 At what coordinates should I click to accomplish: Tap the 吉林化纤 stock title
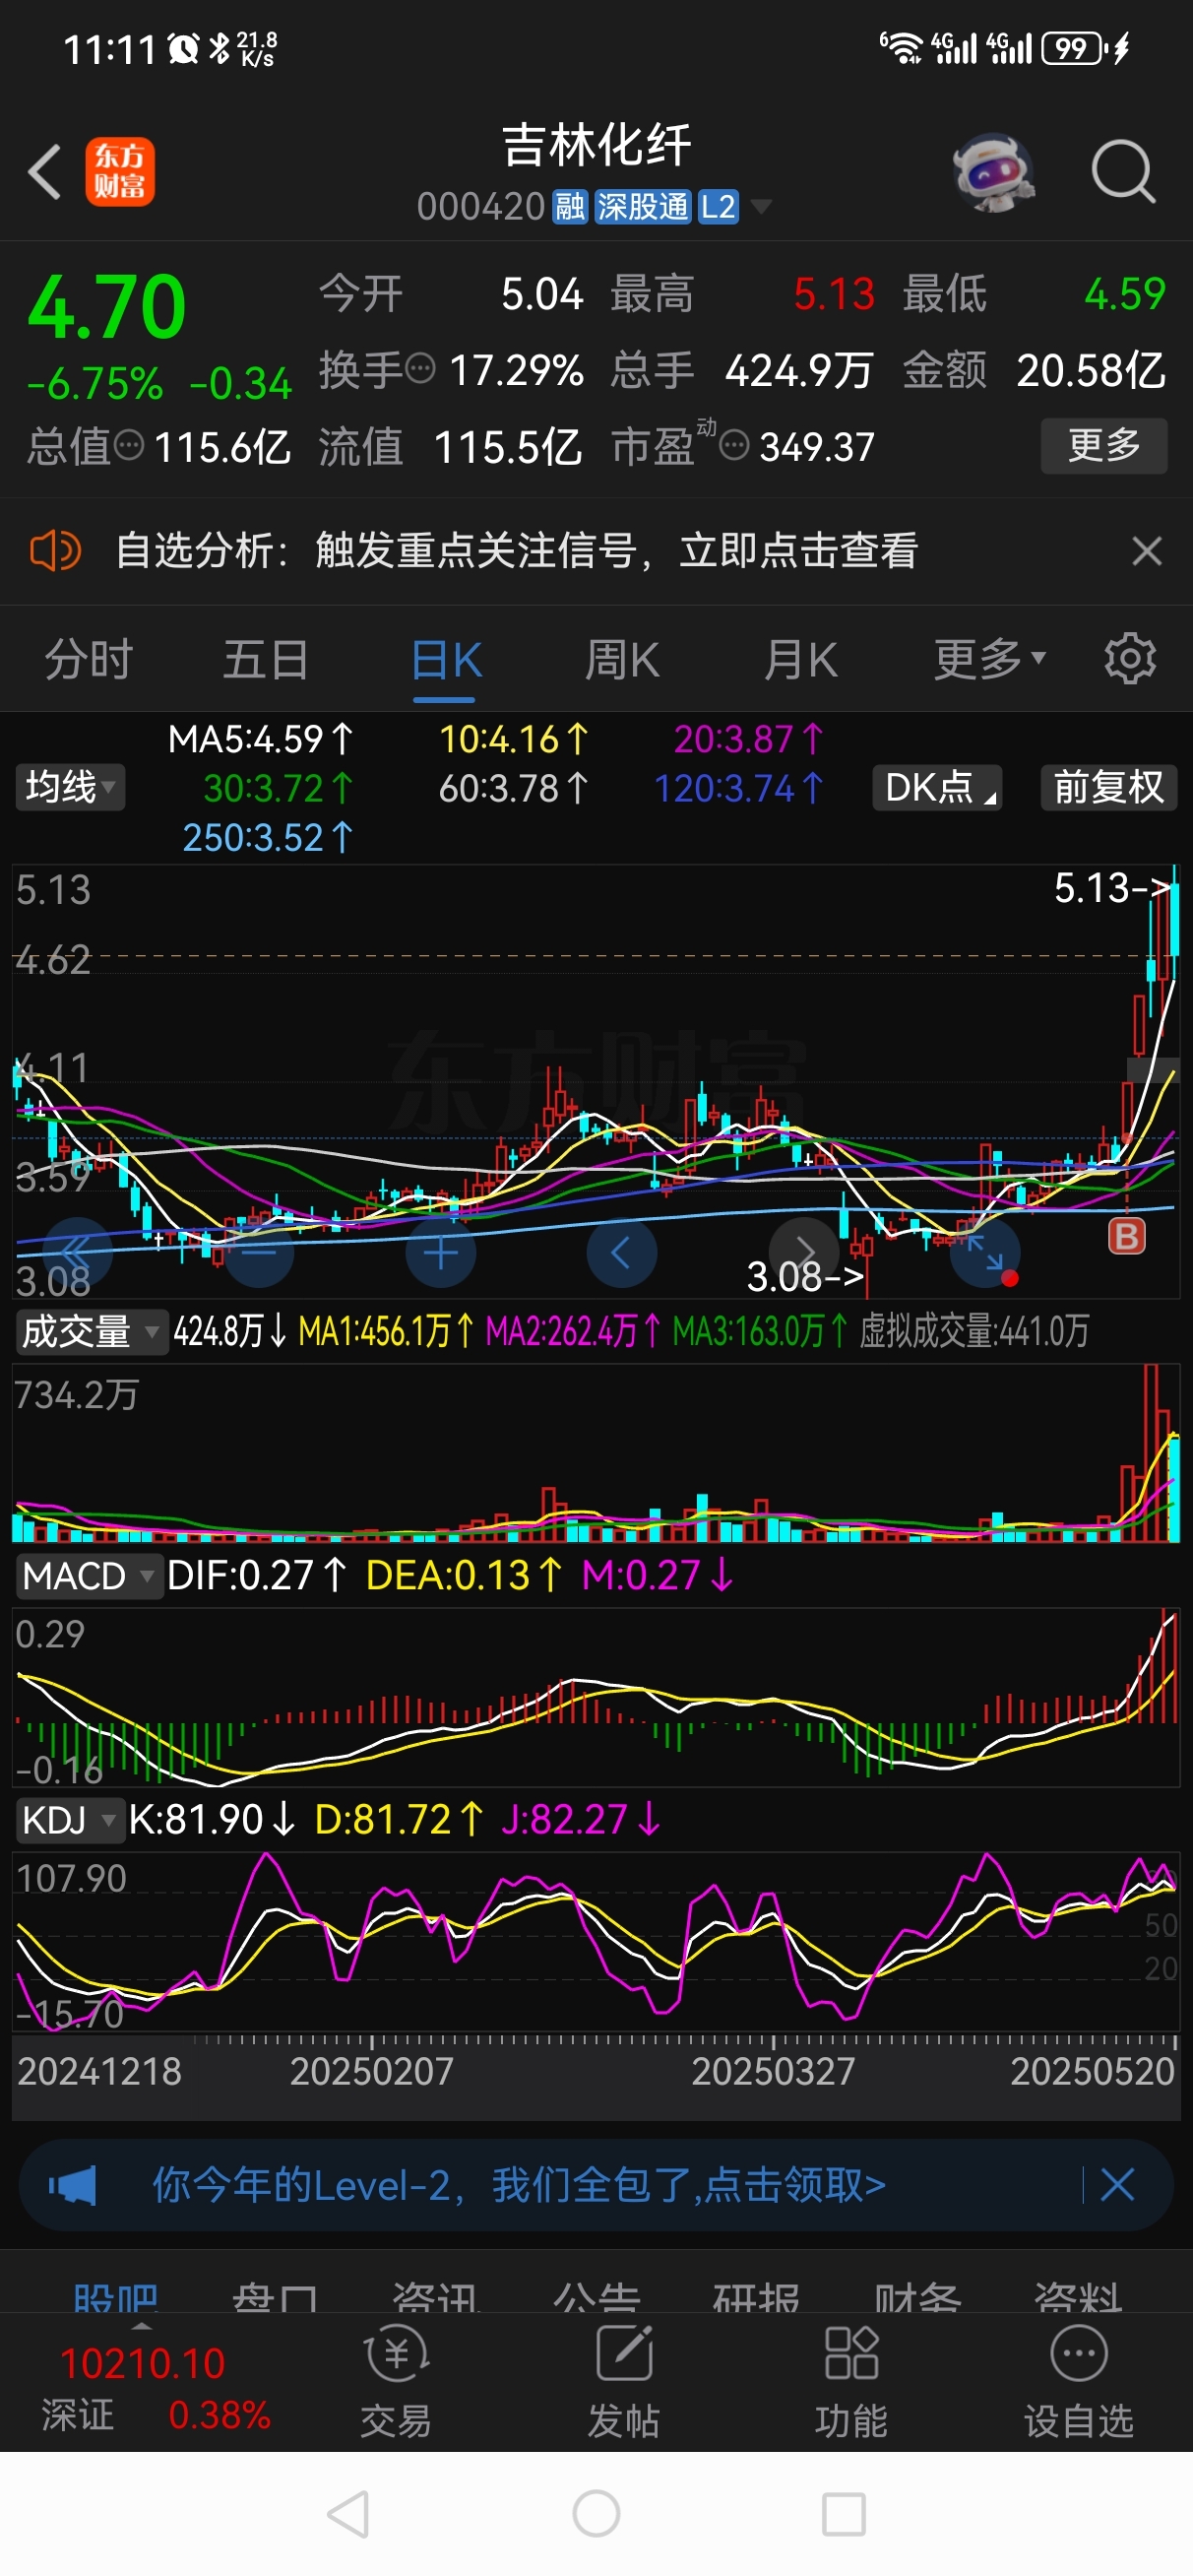(x=596, y=146)
